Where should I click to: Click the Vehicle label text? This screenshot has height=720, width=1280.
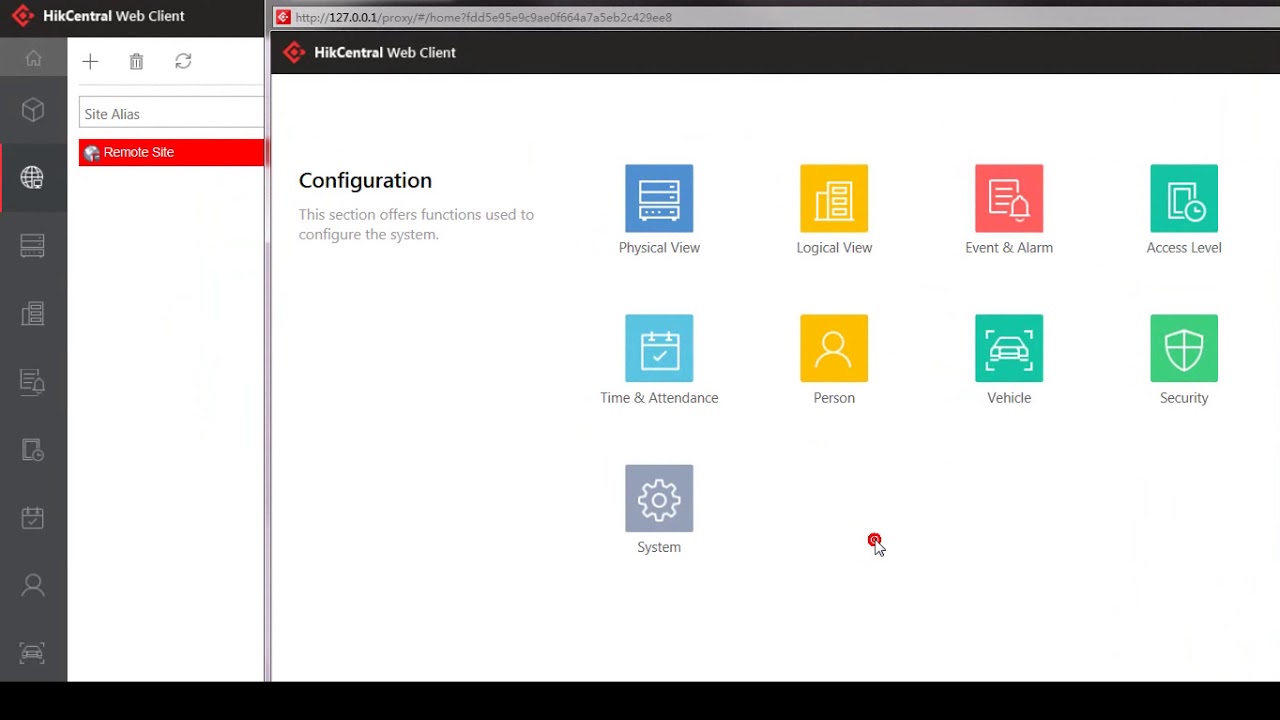click(x=1009, y=397)
